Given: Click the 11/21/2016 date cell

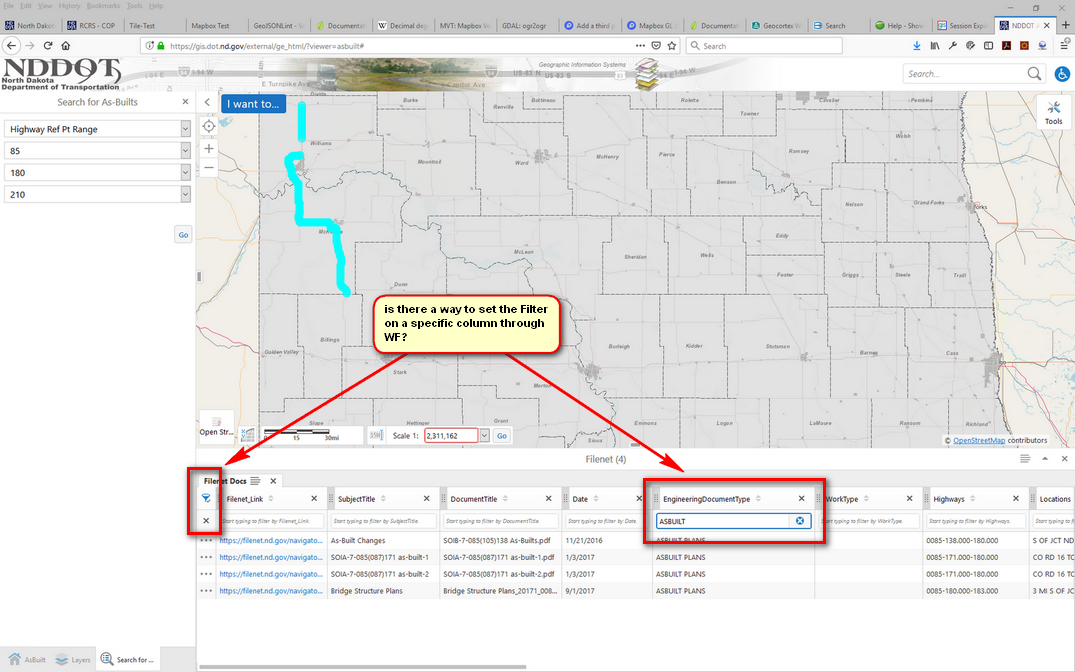Looking at the screenshot, I should 584,540.
